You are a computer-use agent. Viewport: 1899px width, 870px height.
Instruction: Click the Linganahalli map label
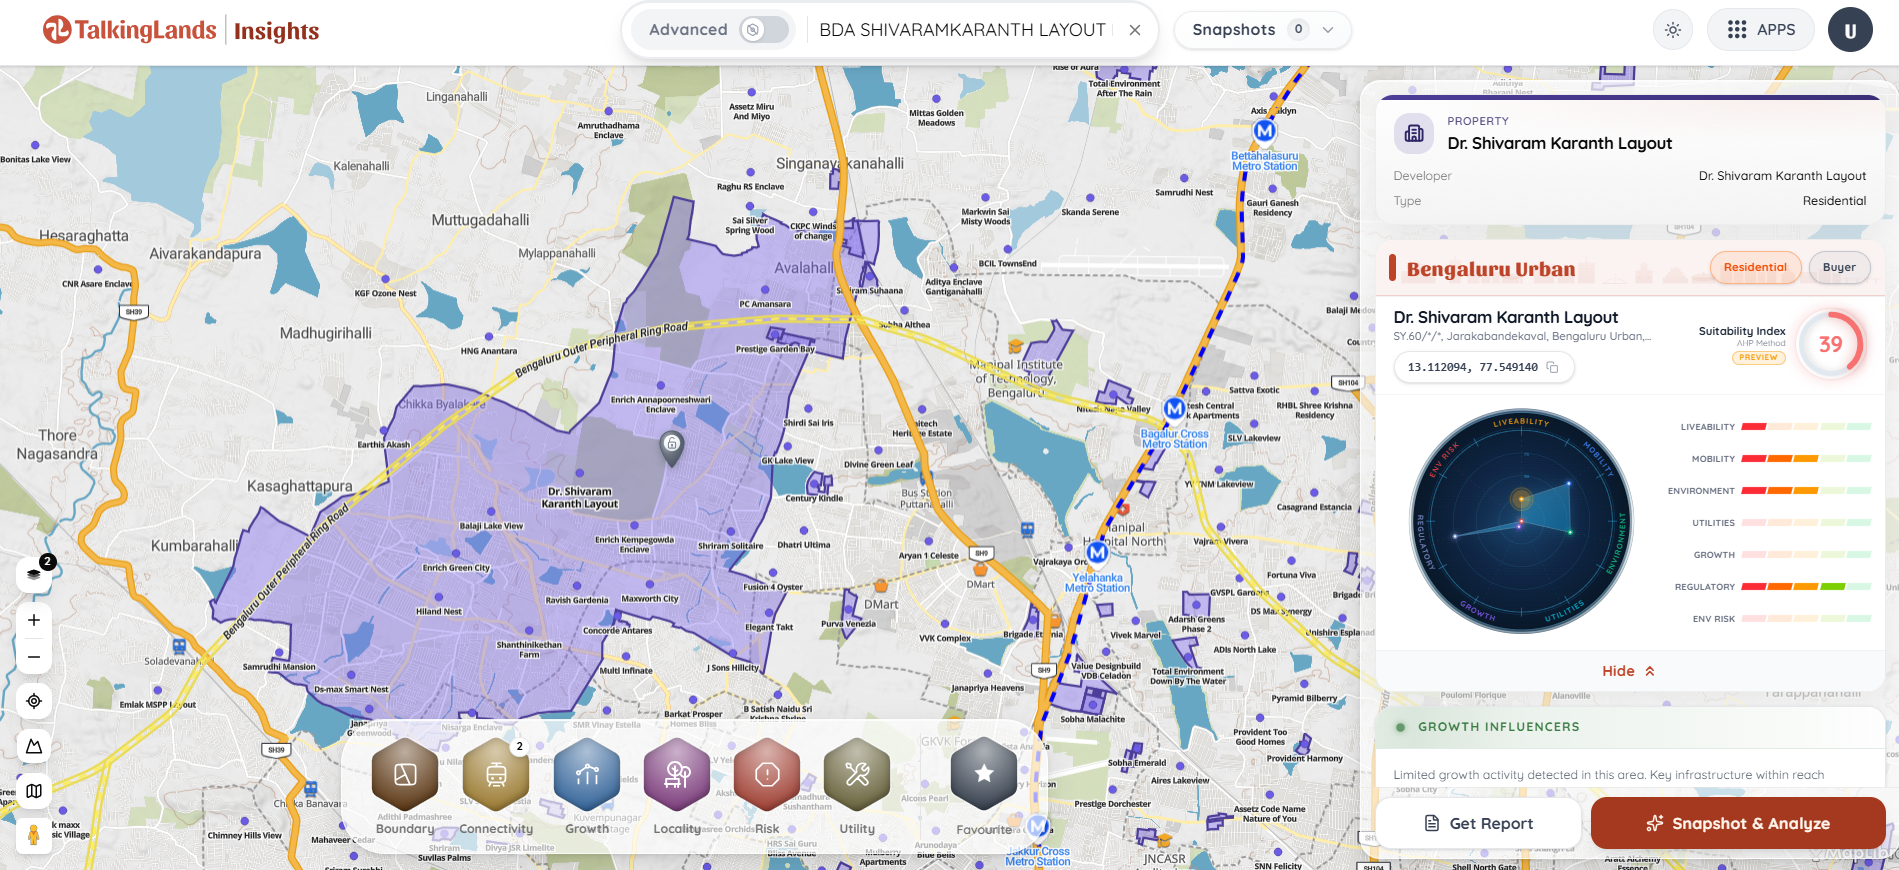point(457,97)
